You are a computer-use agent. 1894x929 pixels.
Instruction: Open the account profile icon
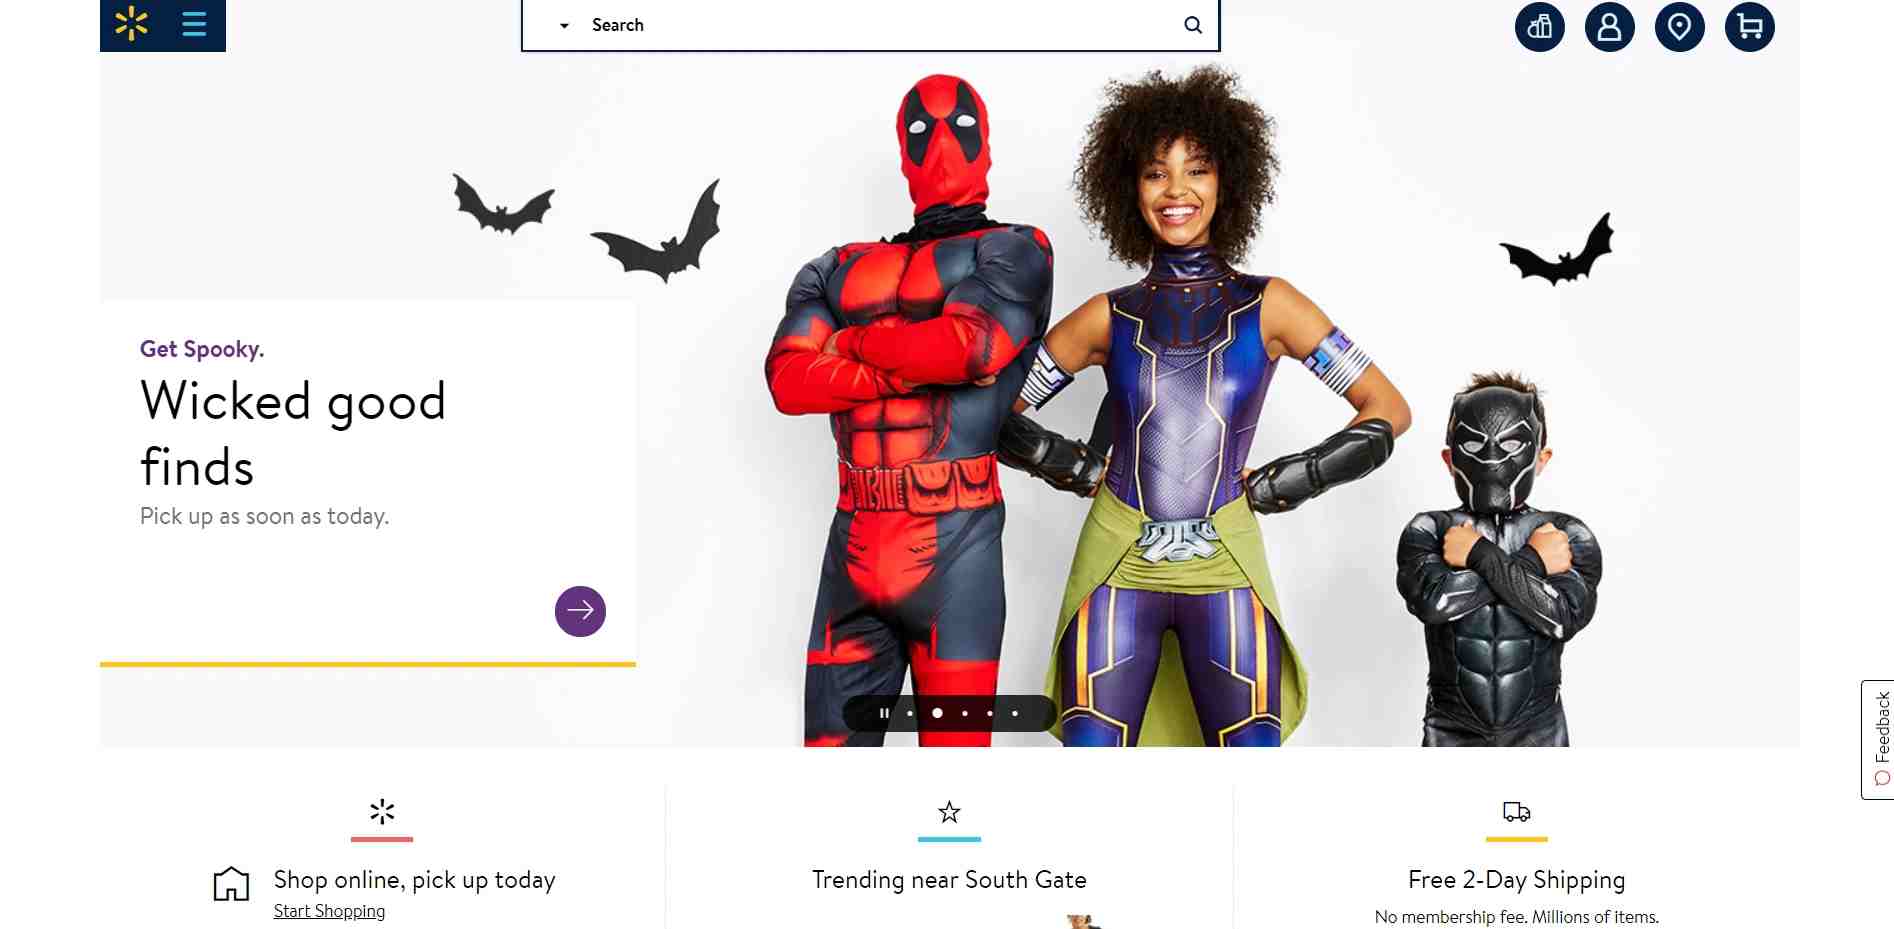[x=1610, y=26]
